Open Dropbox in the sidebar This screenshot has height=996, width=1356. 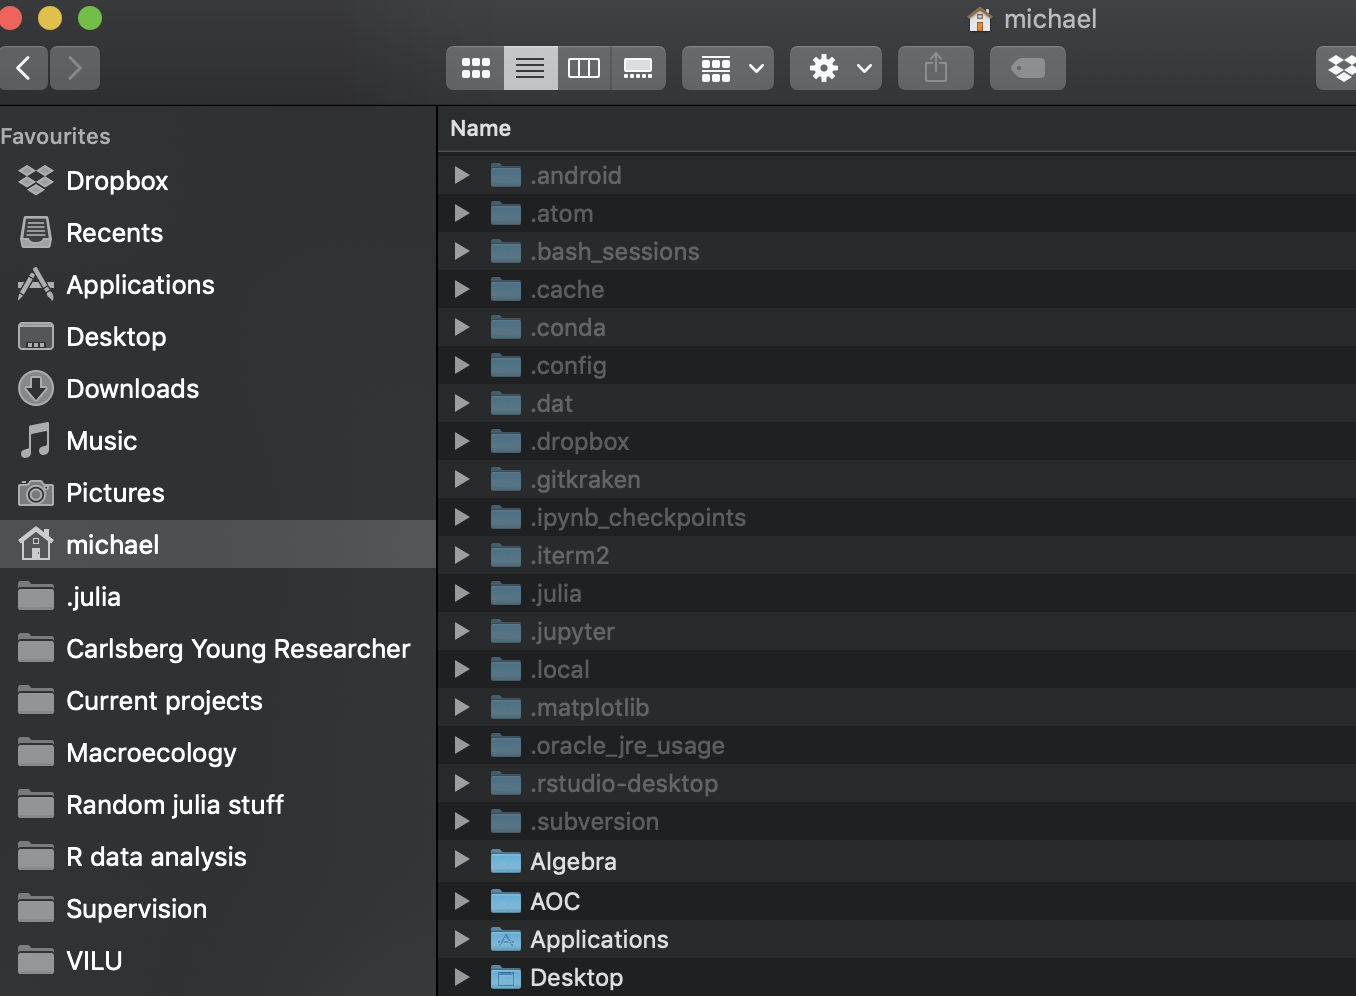[218, 181]
